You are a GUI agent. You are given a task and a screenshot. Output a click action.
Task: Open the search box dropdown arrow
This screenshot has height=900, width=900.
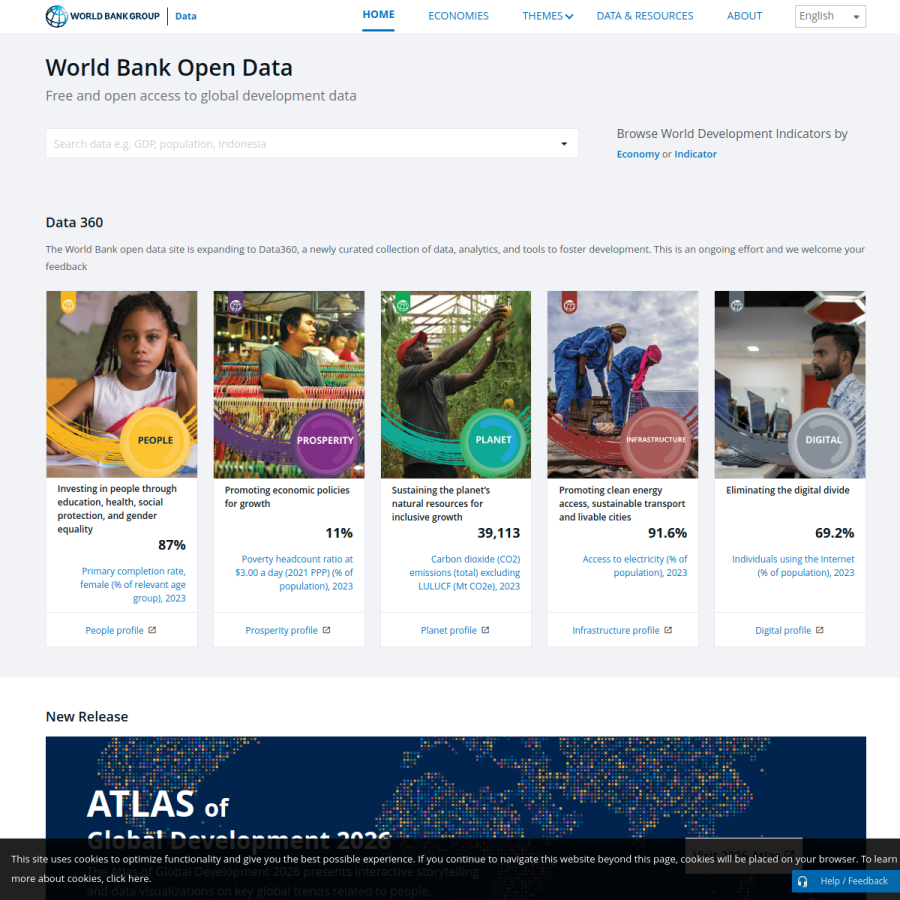[564, 143]
